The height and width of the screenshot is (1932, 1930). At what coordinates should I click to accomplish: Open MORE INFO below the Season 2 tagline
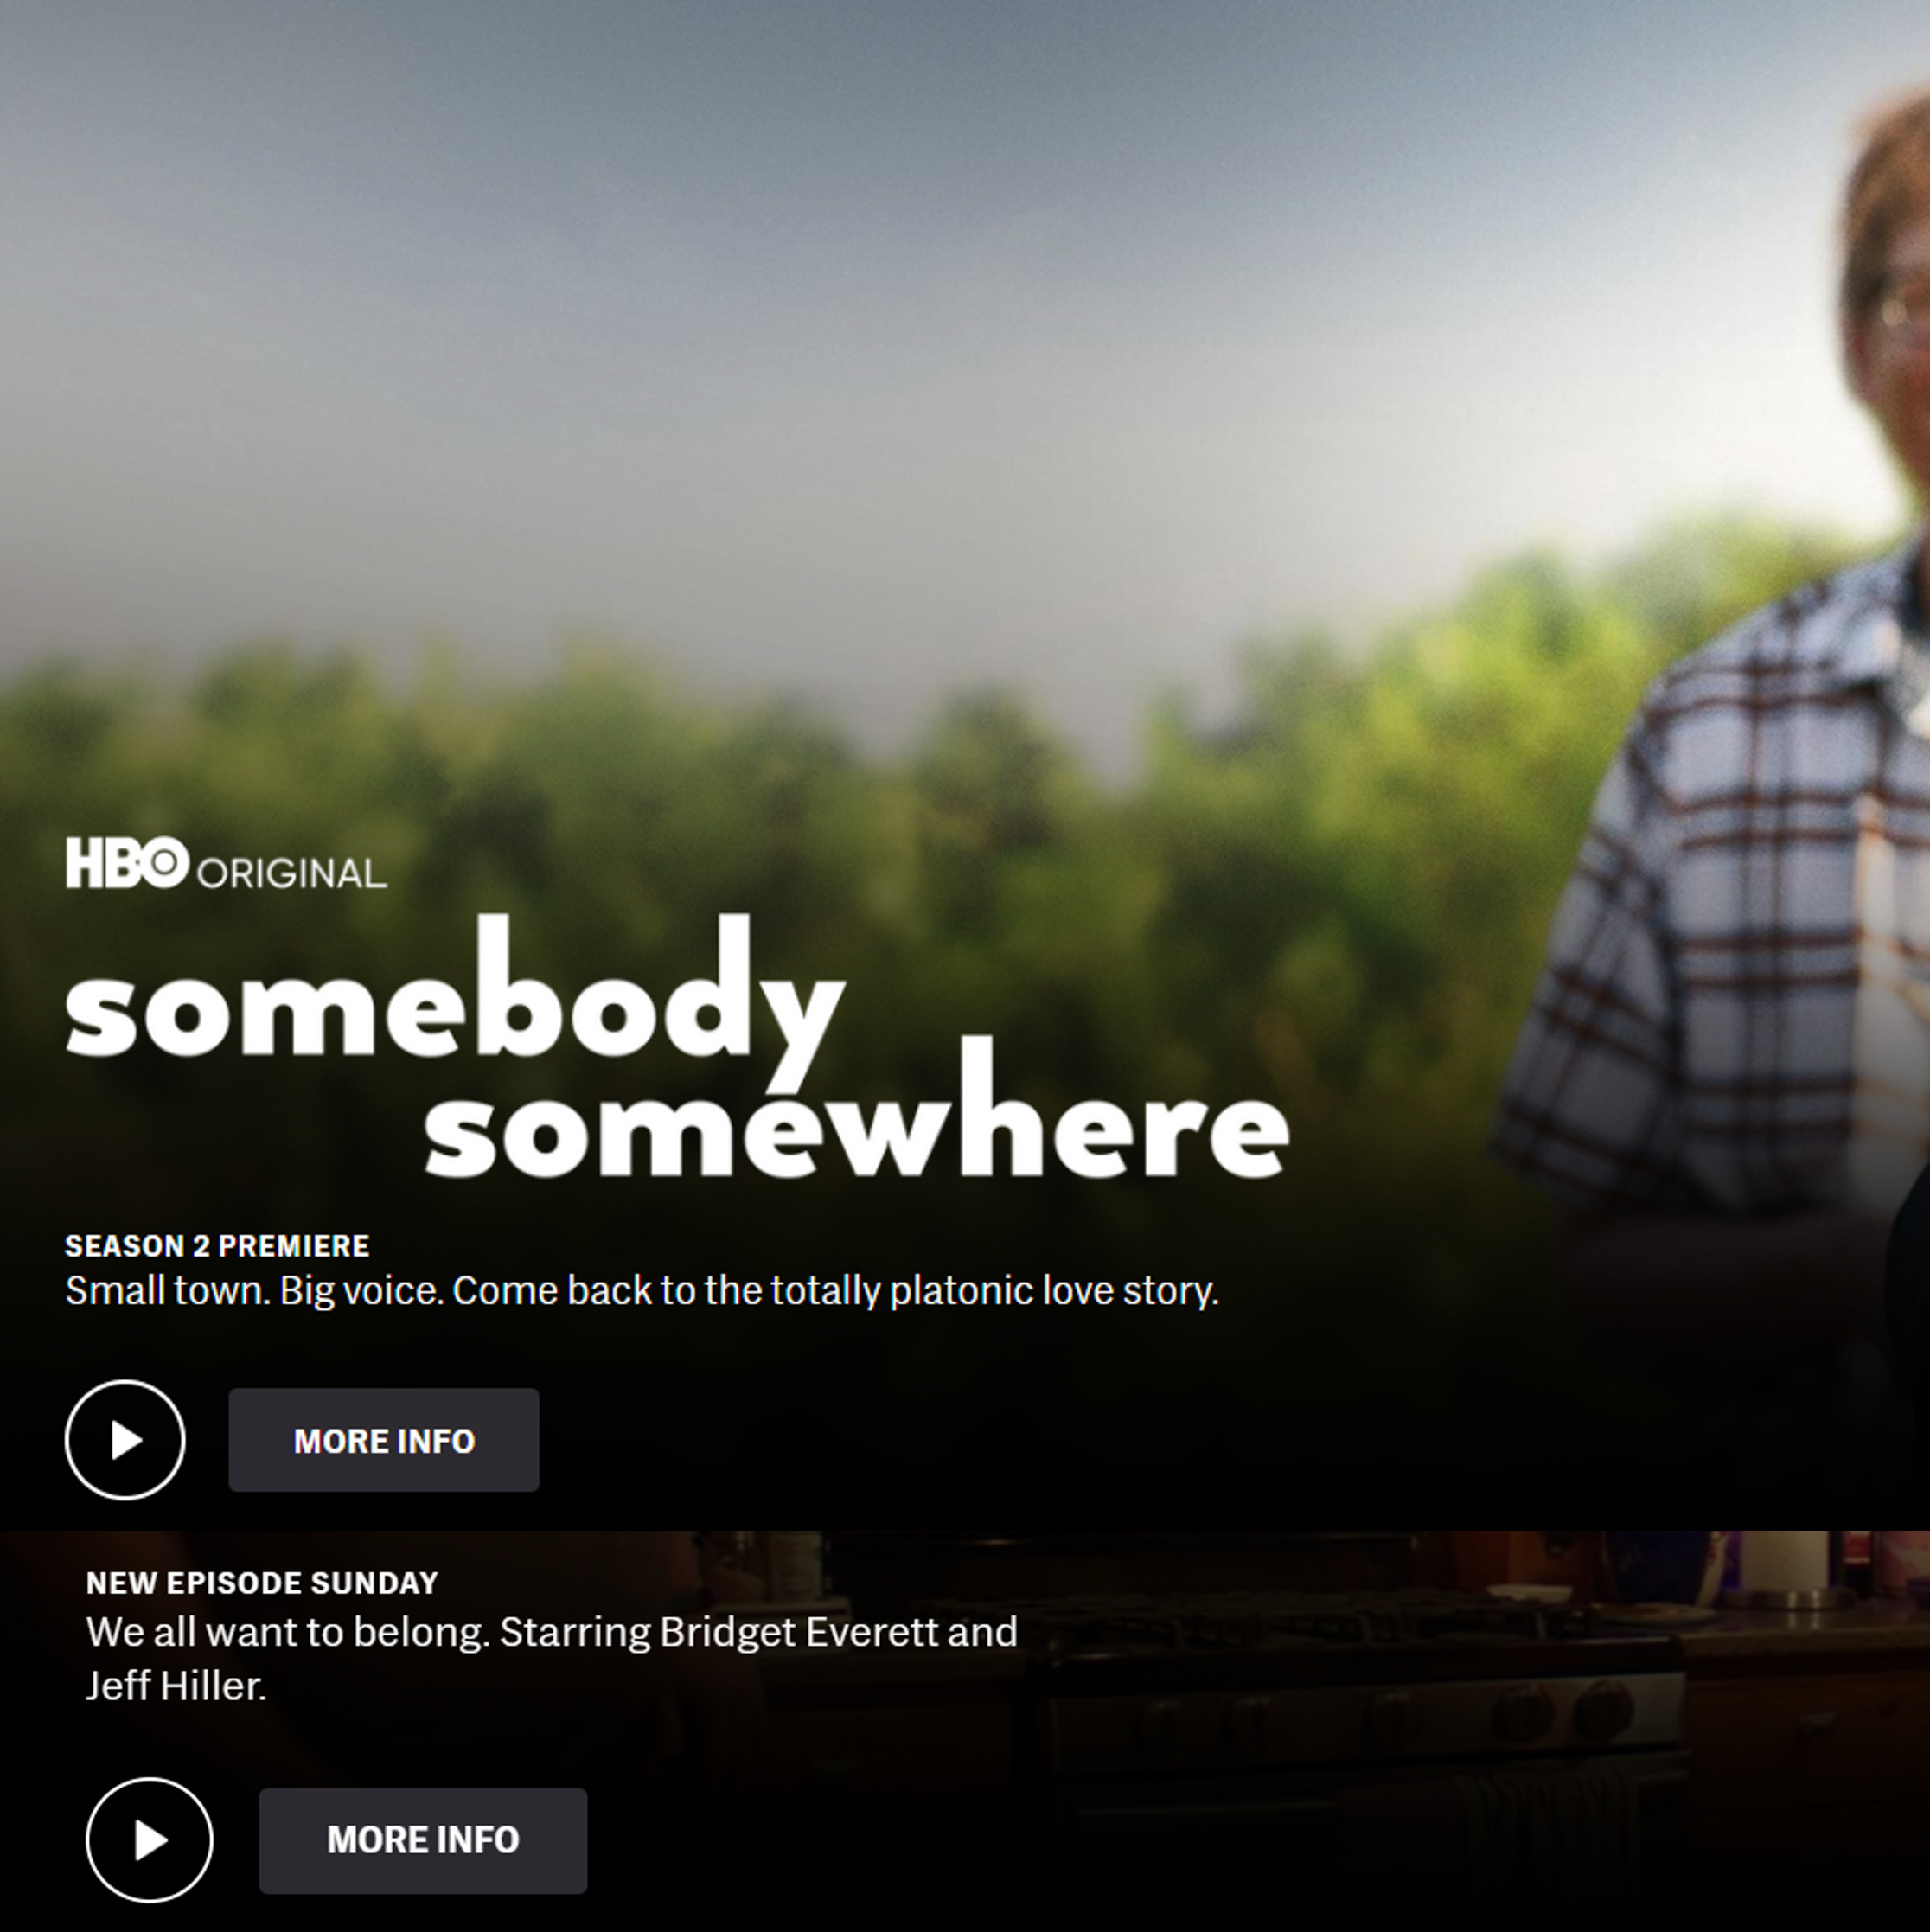click(x=384, y=1440)
